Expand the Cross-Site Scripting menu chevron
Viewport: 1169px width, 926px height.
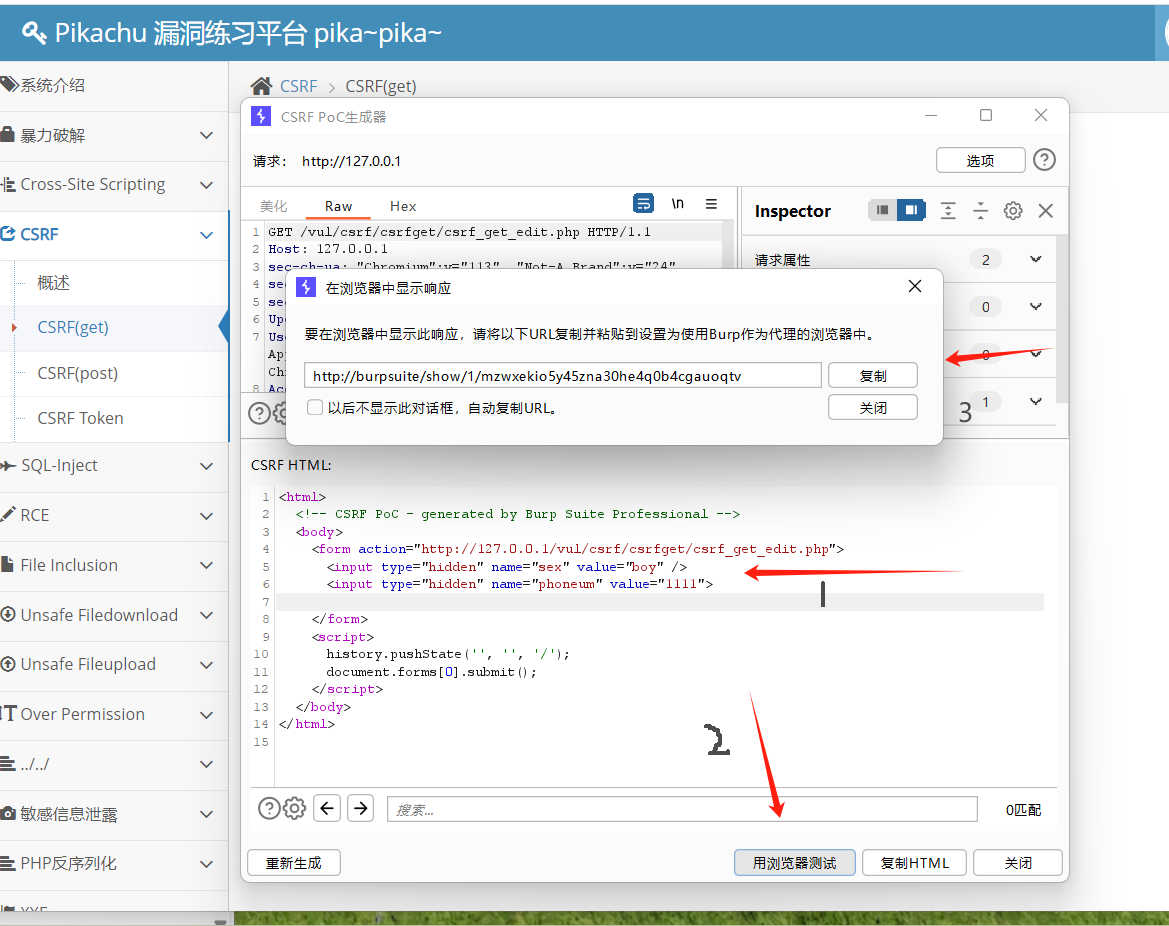click(x=207, y=185)
